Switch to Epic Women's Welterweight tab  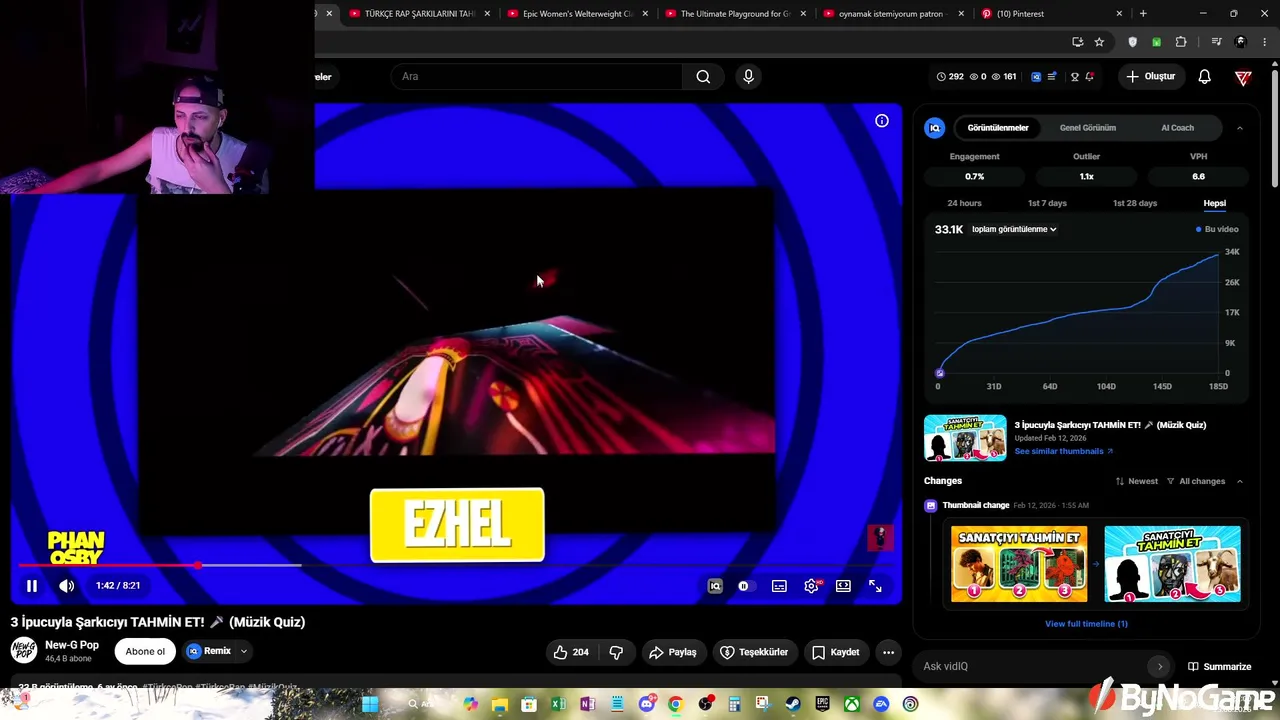(578, 14)
